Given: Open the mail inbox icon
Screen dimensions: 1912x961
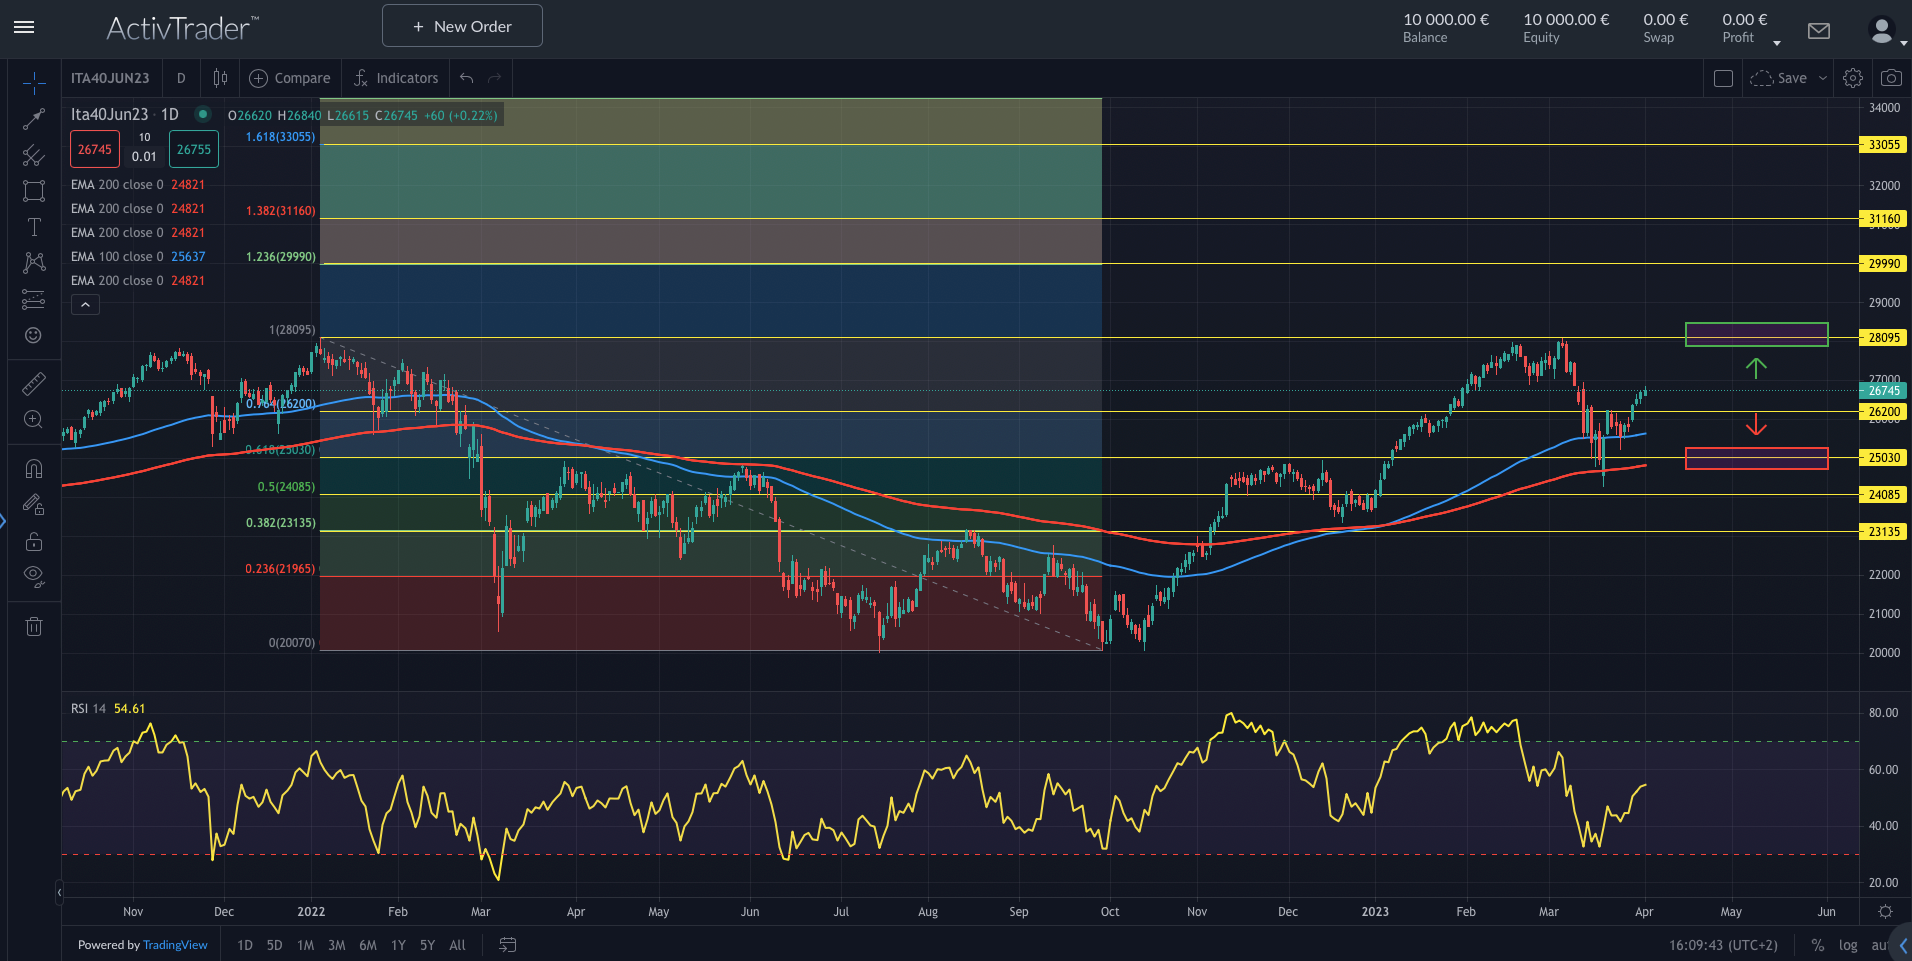Looking at the screenshot, I should coord(1819,31).
